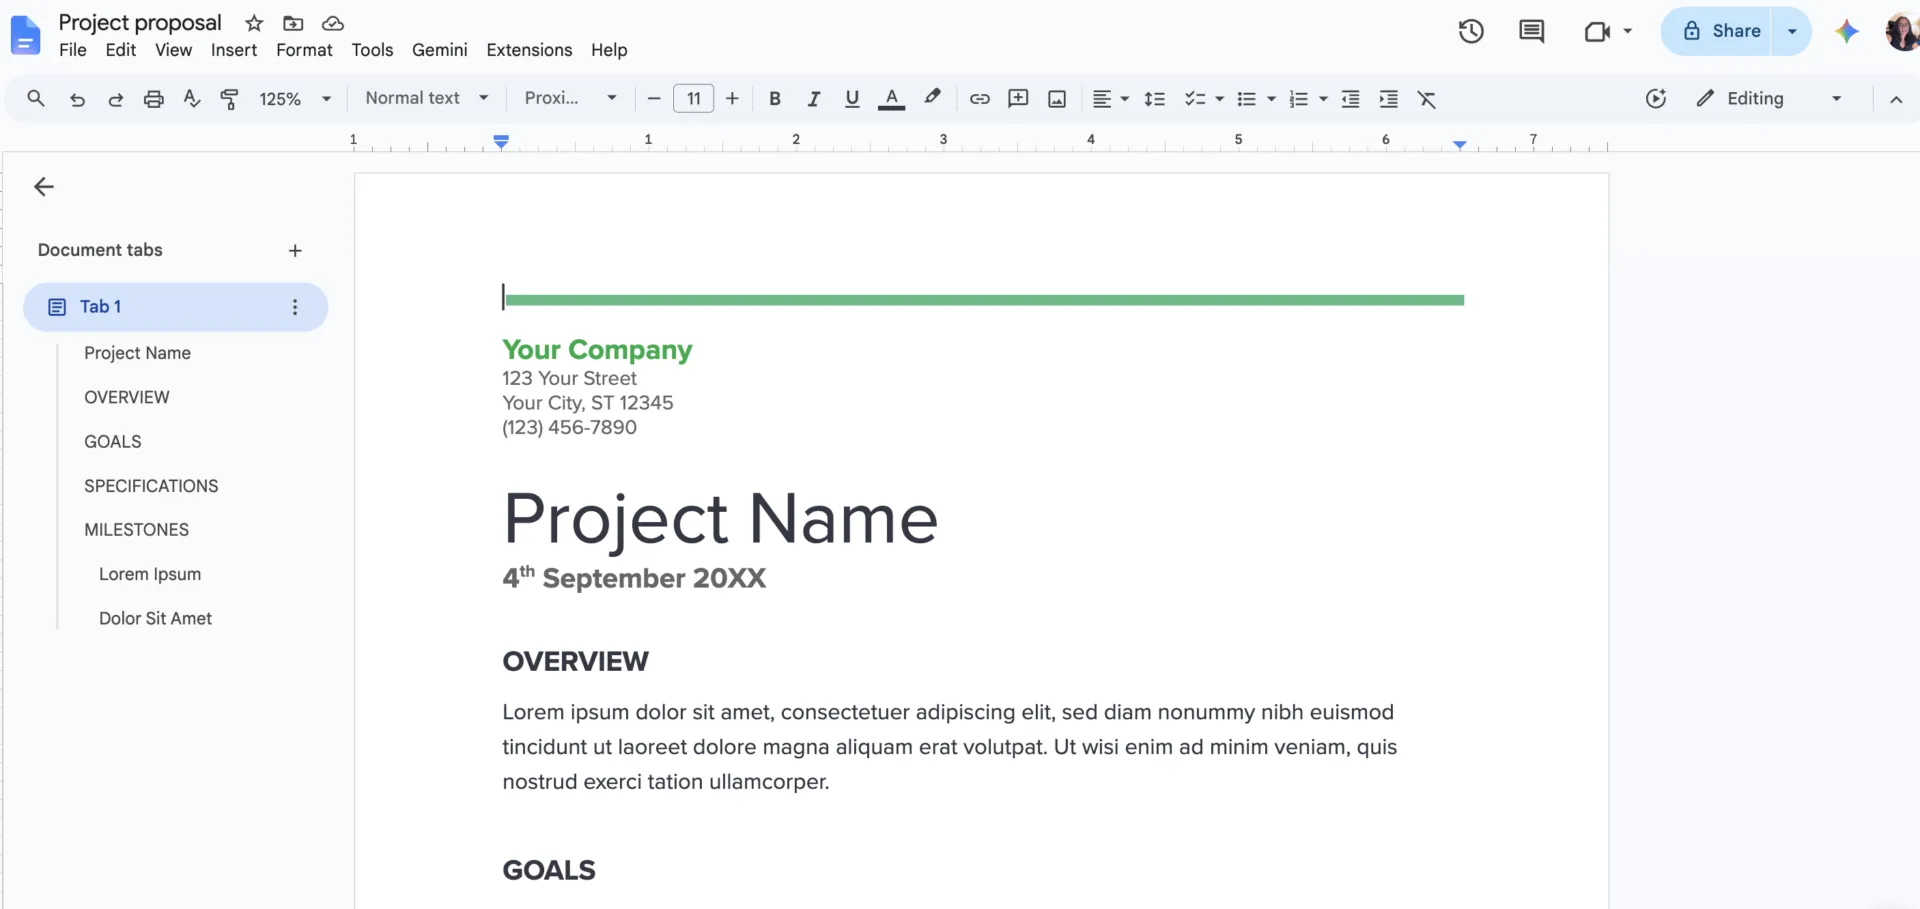Jump to GOALS in outline
The width and height of the screenshot is (1920, 909).
click(113, 441)
